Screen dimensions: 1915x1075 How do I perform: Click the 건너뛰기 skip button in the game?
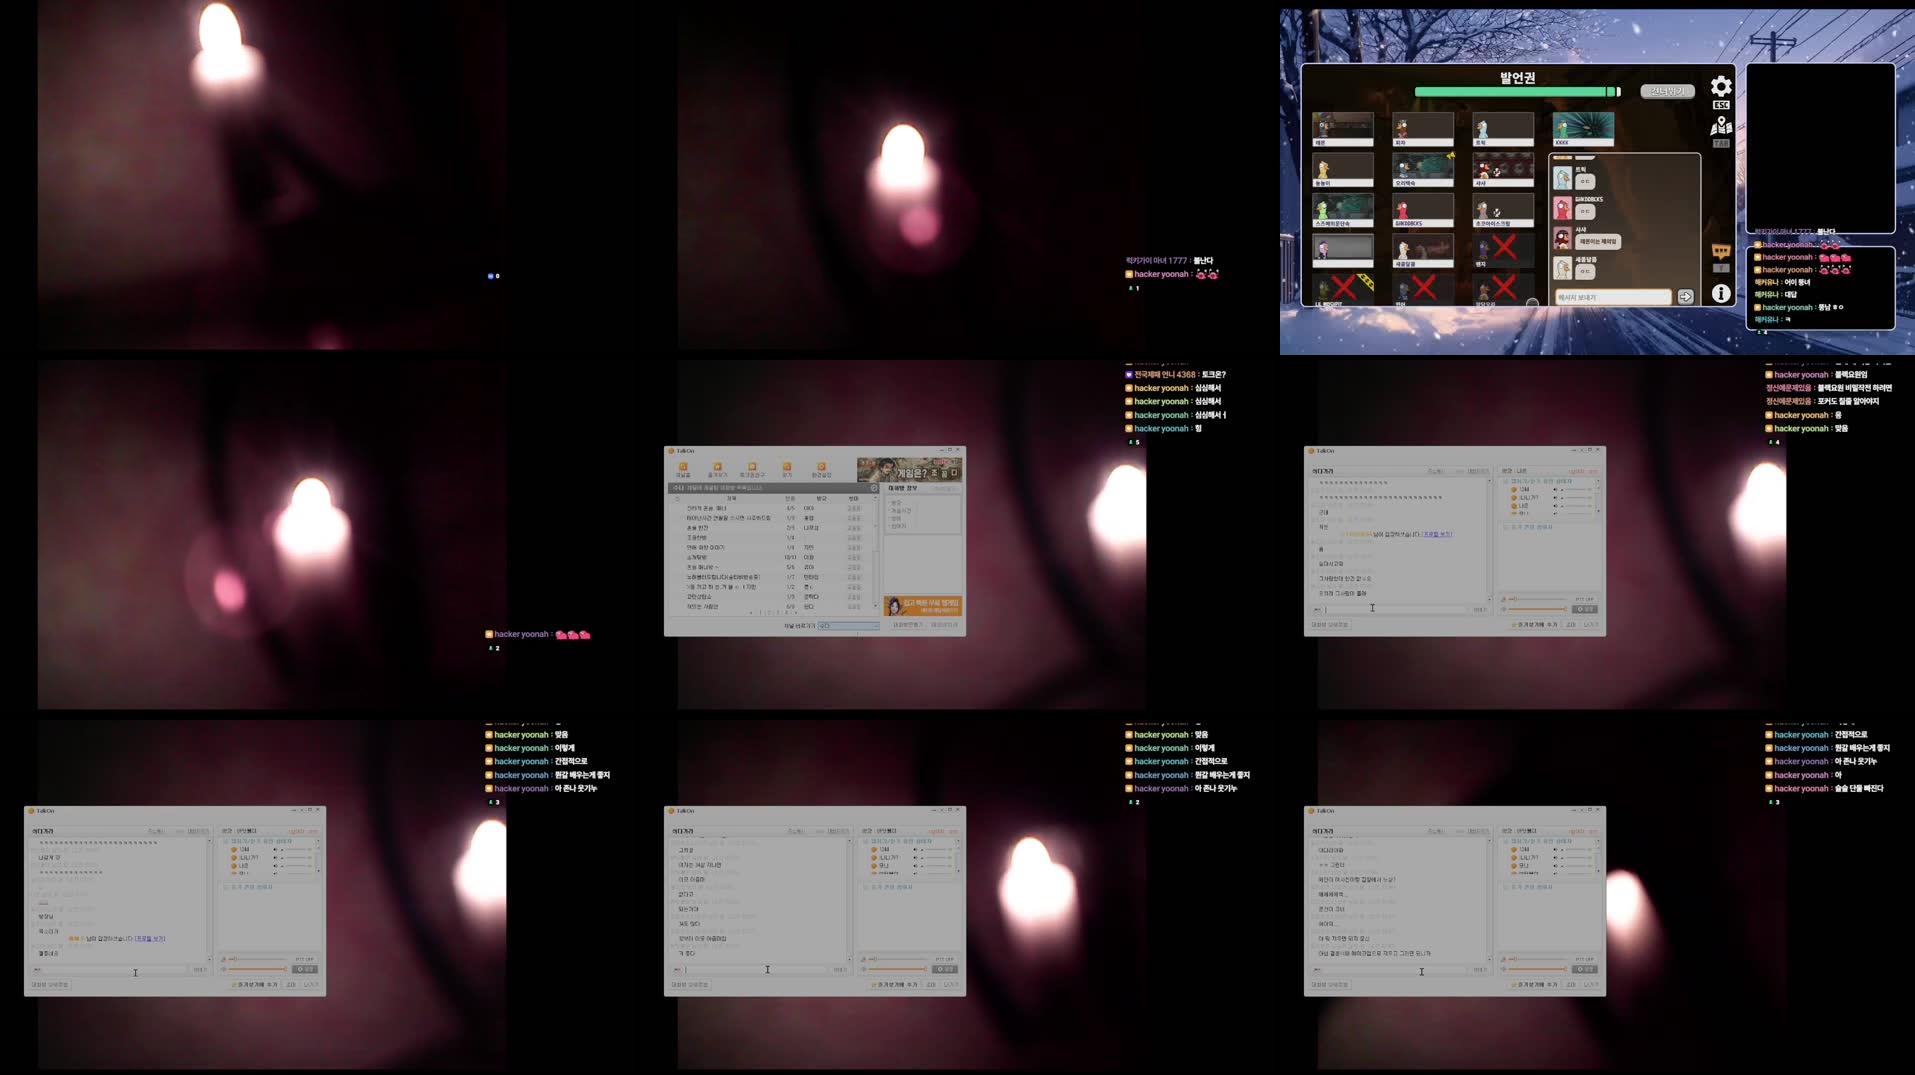click(1668, 90)
